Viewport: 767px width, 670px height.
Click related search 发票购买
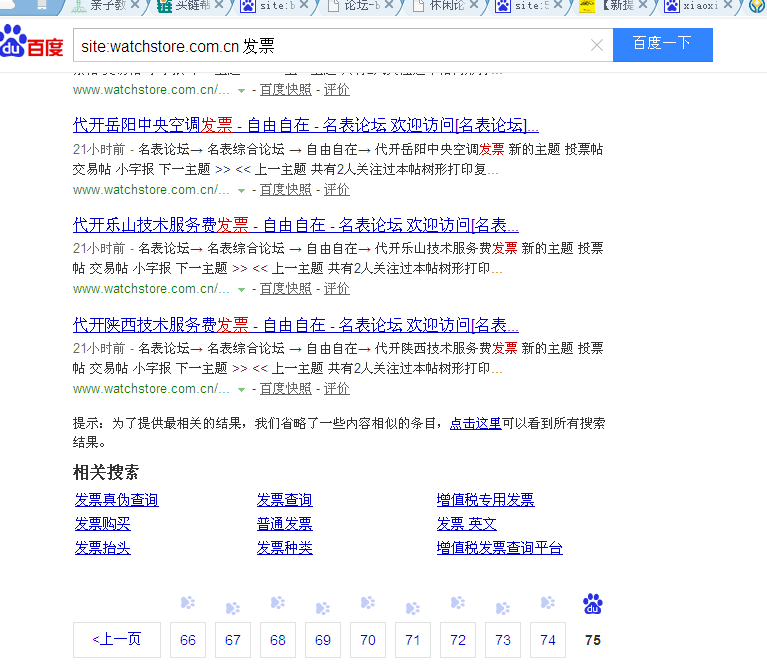pos(102,523)
